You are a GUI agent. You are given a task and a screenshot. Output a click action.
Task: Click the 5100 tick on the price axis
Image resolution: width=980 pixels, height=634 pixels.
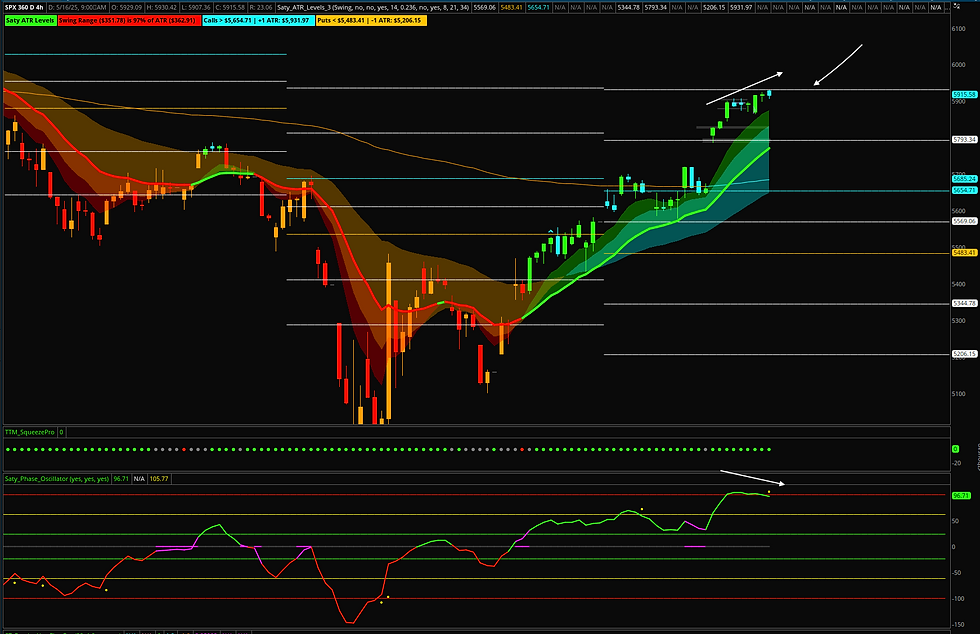(959, 394)
